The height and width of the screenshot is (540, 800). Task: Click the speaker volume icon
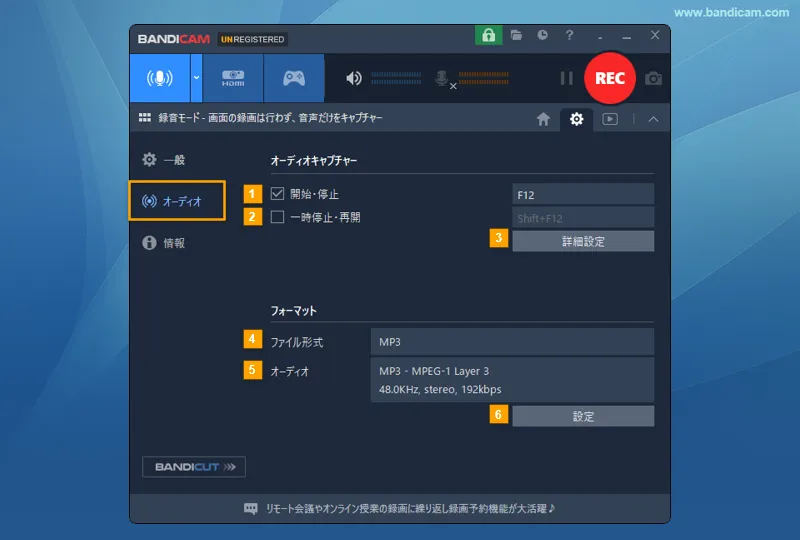pos(354,78)
